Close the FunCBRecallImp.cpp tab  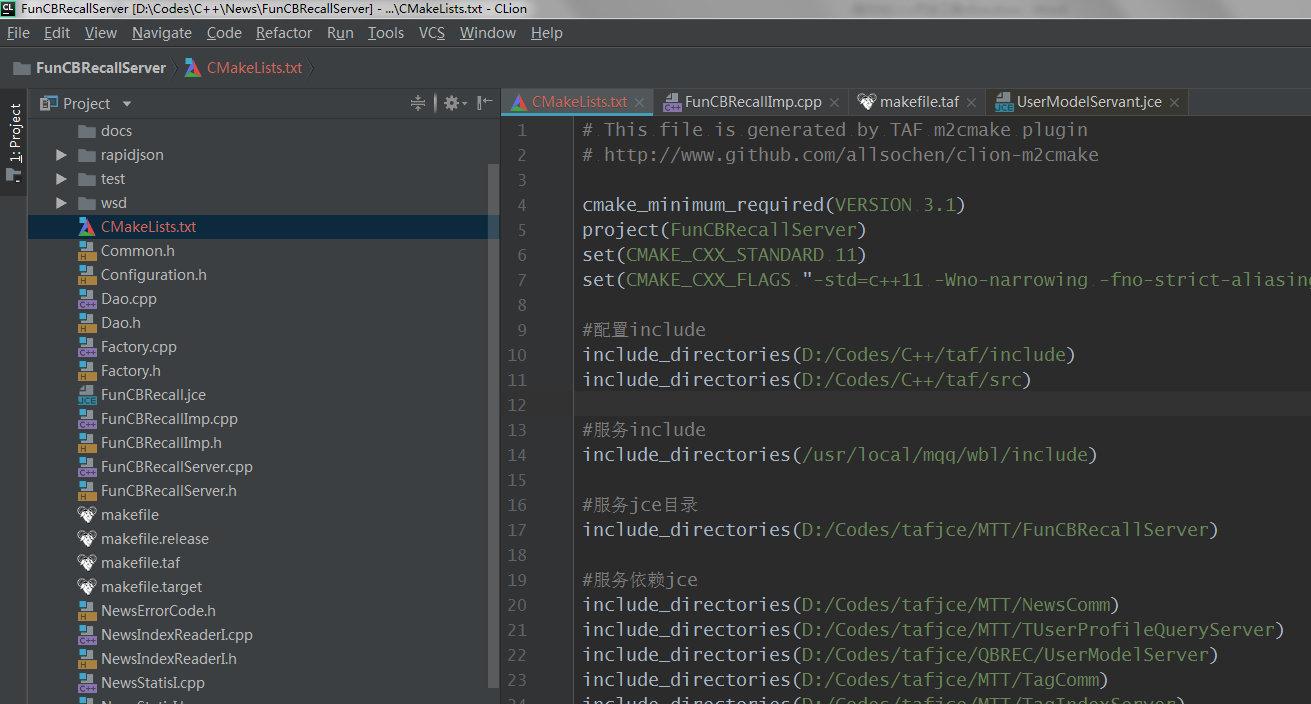pyautogui.click(x=834, y=101)
